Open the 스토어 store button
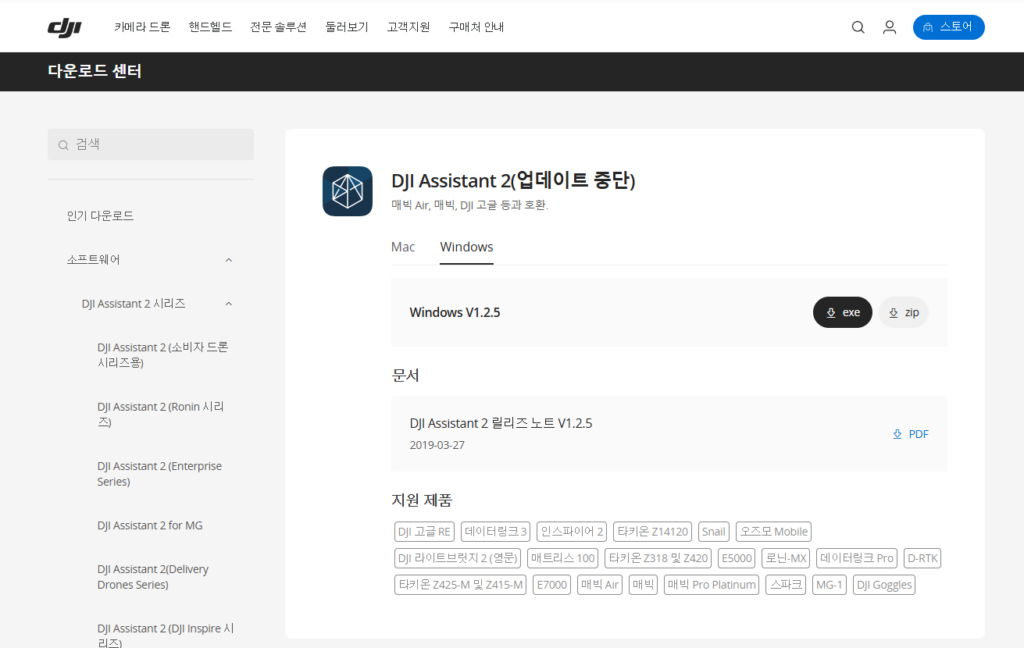 click(948, 27)
